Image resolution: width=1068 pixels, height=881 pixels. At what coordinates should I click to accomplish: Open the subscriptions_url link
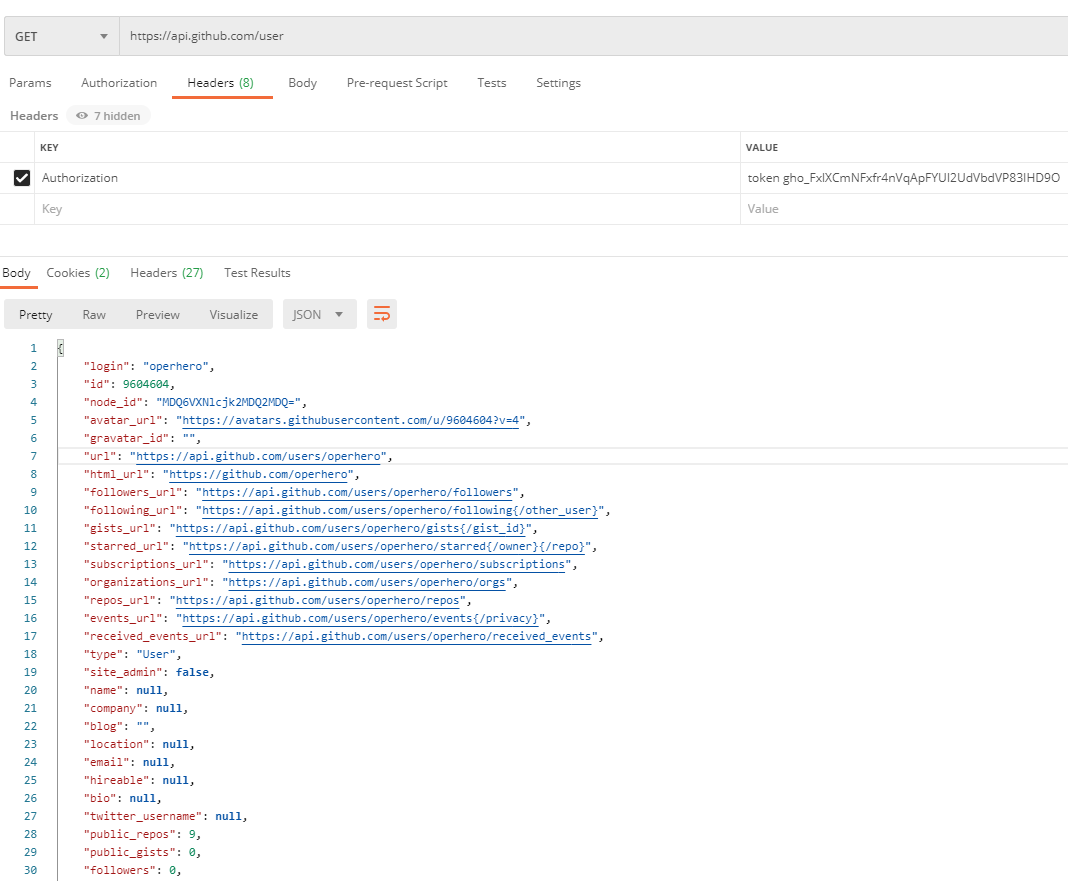pyautogui.click(x=396, y=564)
